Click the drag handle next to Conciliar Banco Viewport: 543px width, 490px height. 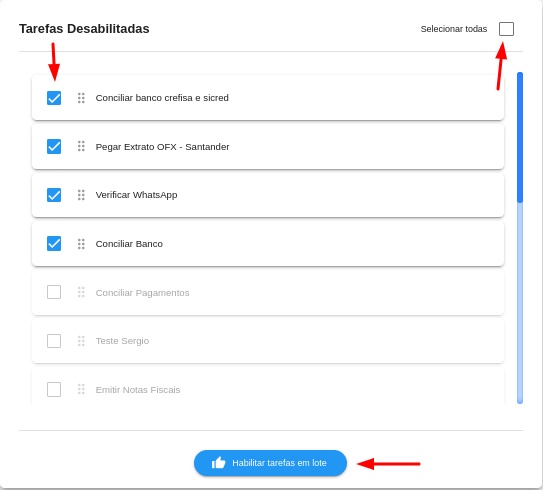[81, 244]
